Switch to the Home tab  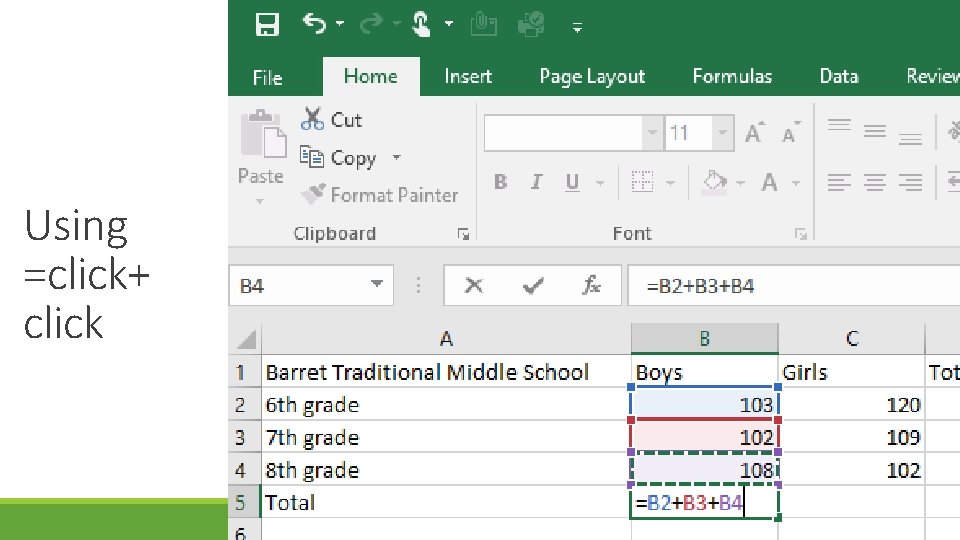370,77
